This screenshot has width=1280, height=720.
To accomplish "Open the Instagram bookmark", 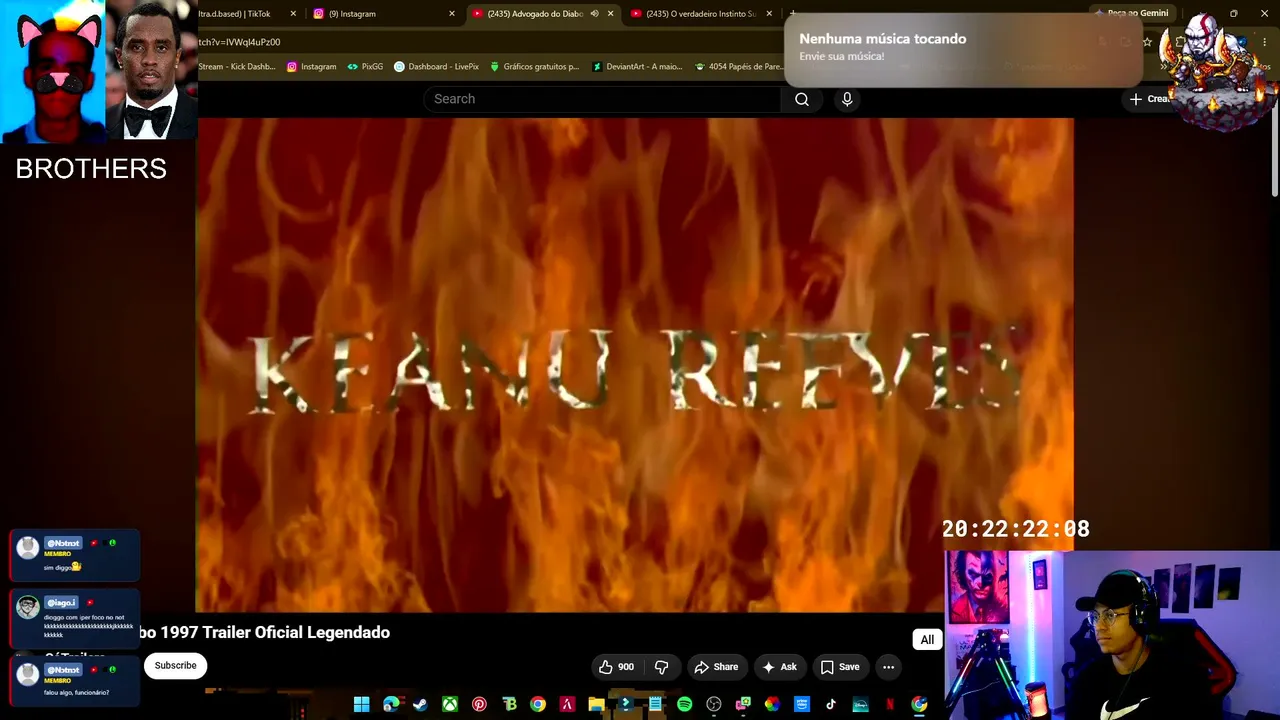I will 311,67.
